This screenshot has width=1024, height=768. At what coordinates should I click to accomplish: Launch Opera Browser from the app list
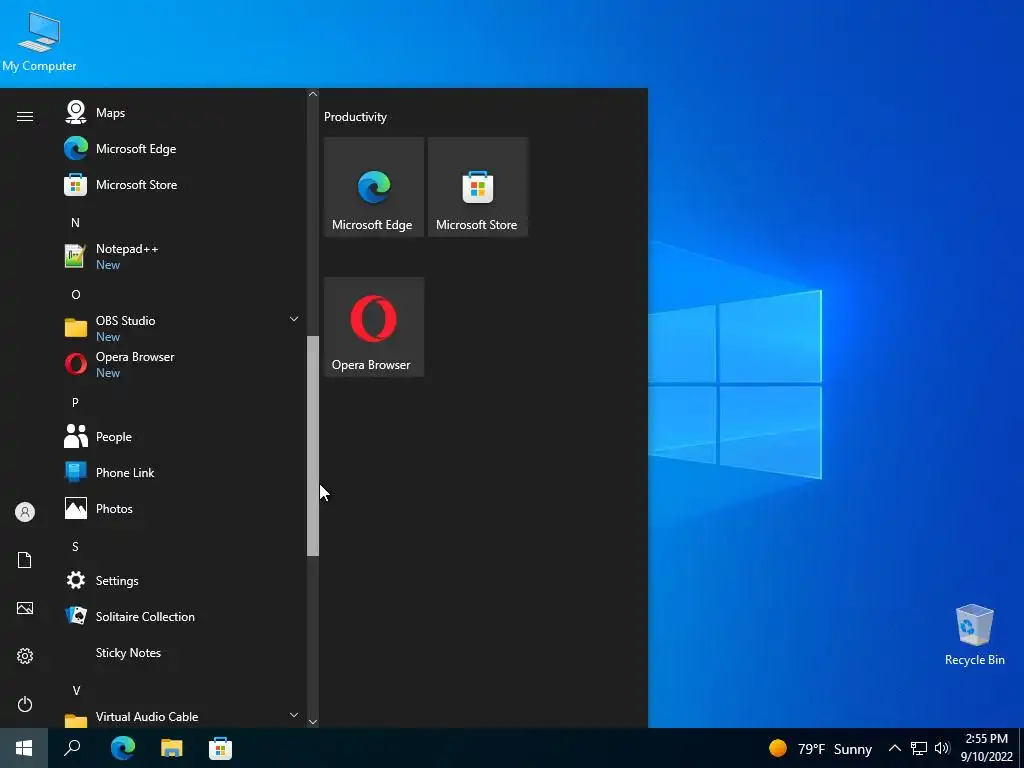click(183, 364)
